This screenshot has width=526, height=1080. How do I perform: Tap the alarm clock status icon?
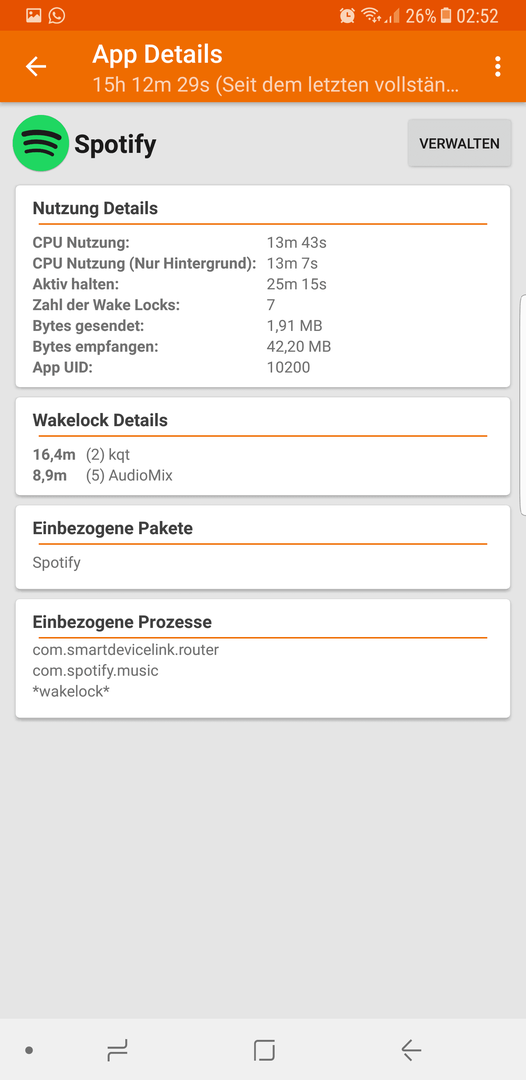(348, 15)
